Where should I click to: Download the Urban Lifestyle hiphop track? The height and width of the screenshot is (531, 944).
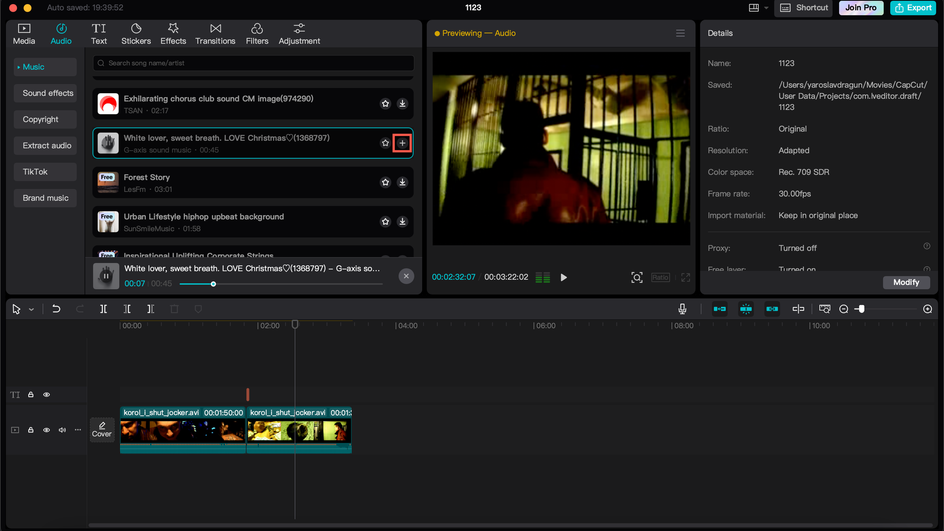pos(402,222)
